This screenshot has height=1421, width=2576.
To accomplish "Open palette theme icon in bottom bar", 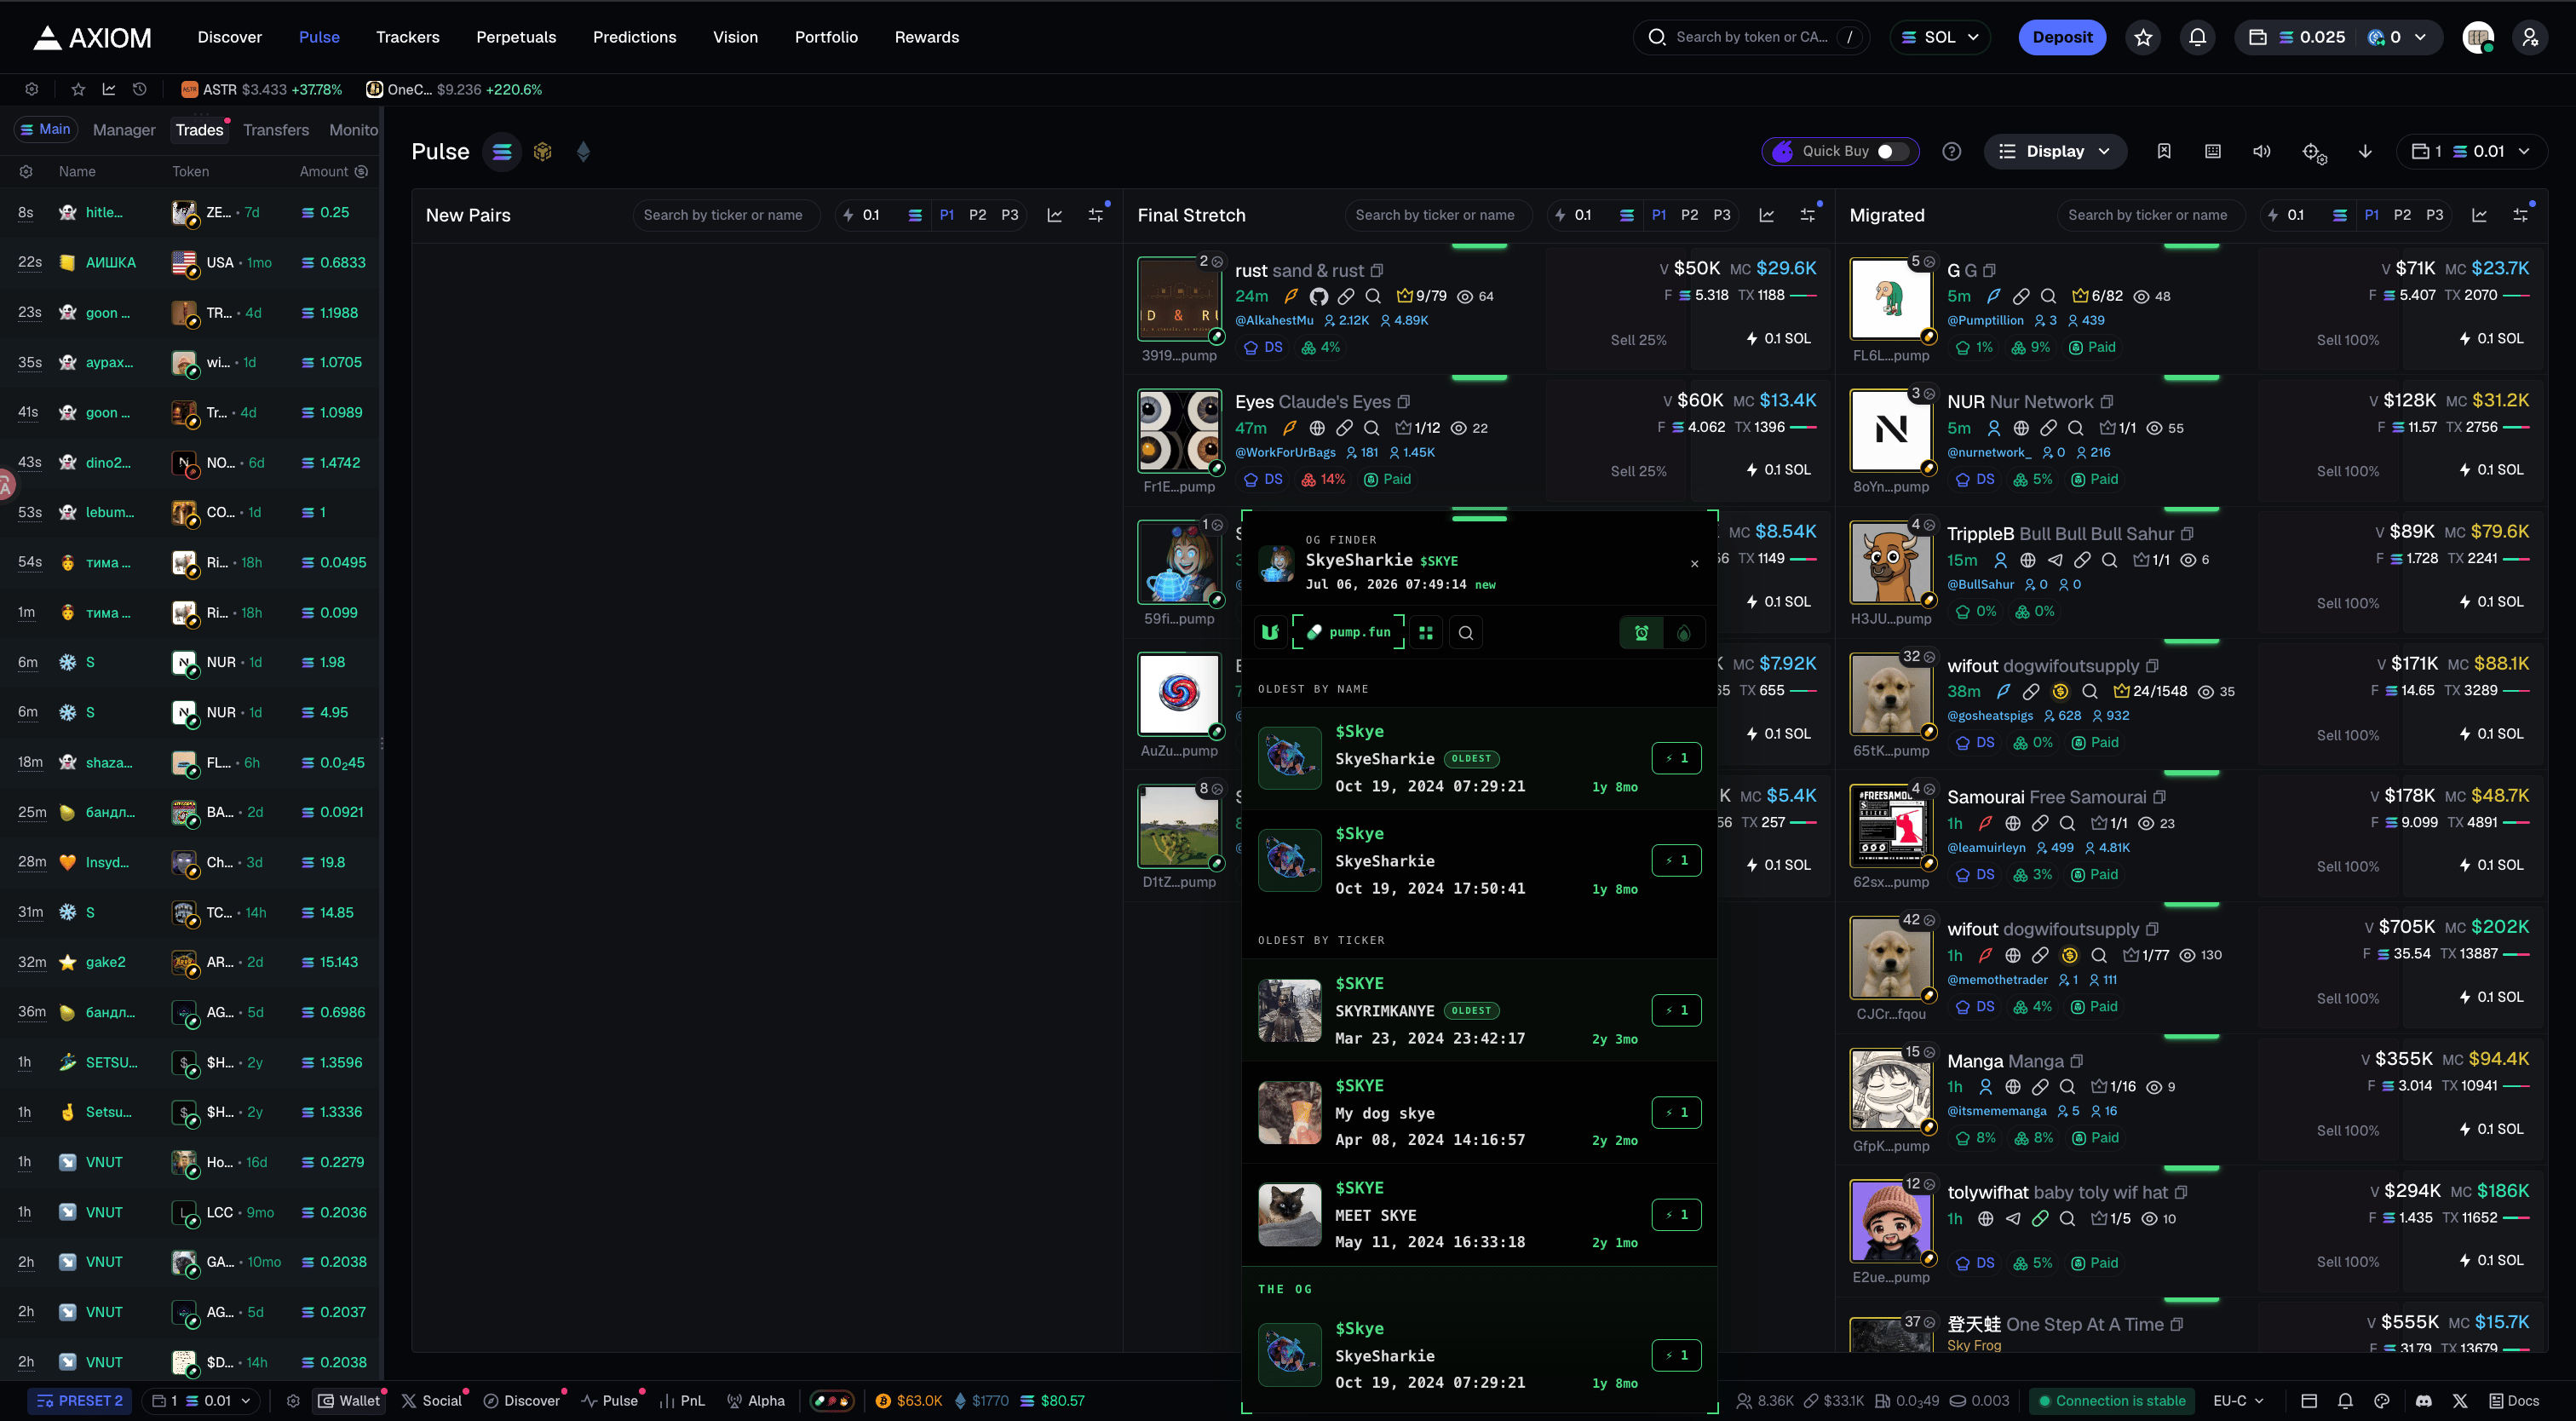I will [2382, 1401].
